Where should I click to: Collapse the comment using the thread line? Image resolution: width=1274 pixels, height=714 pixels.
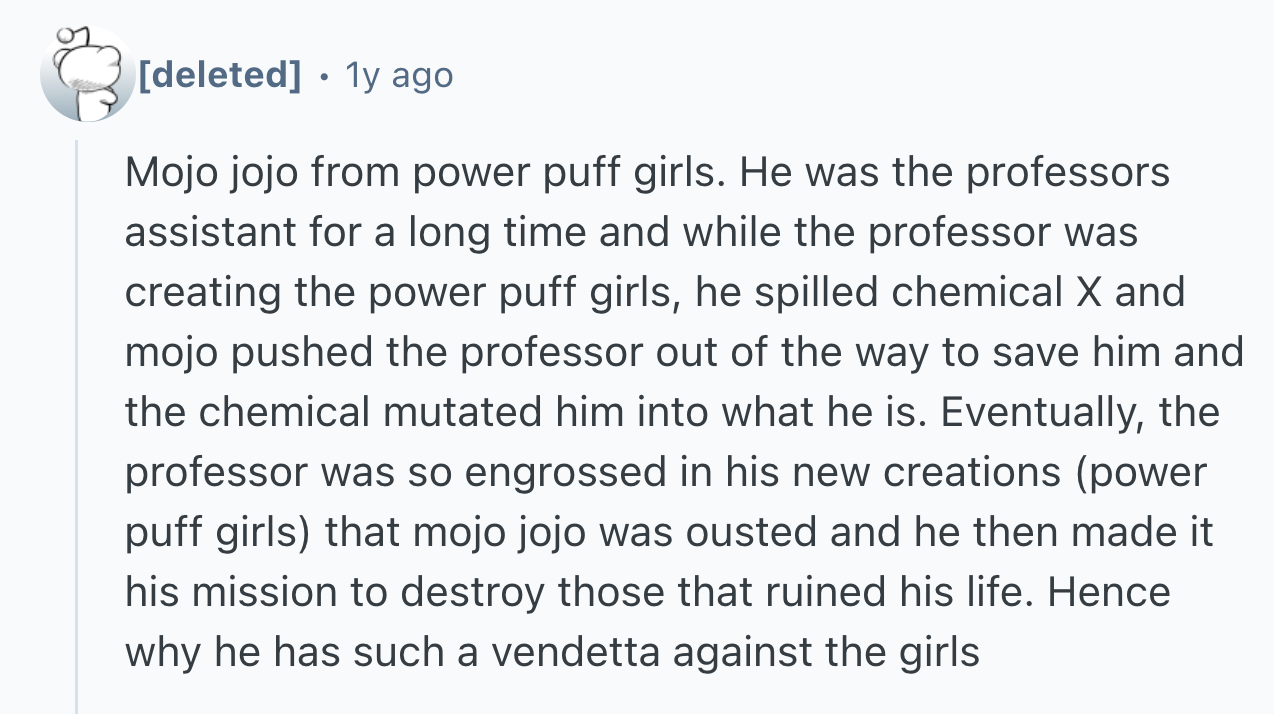(x=77, y=420)
